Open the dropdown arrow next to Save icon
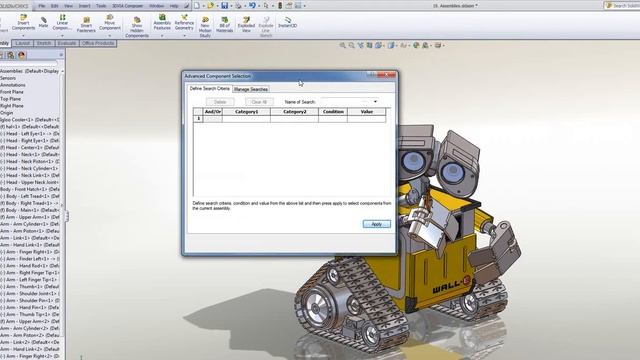This screenshot has width=640, height=360. click(231, 6)
